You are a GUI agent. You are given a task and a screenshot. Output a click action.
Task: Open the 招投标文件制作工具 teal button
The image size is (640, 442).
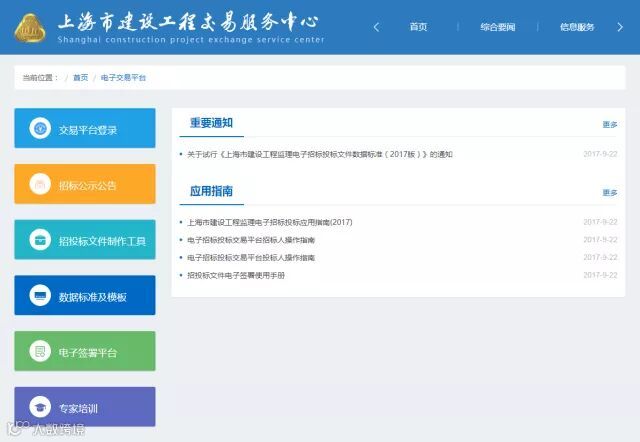[x=85, y=240]
